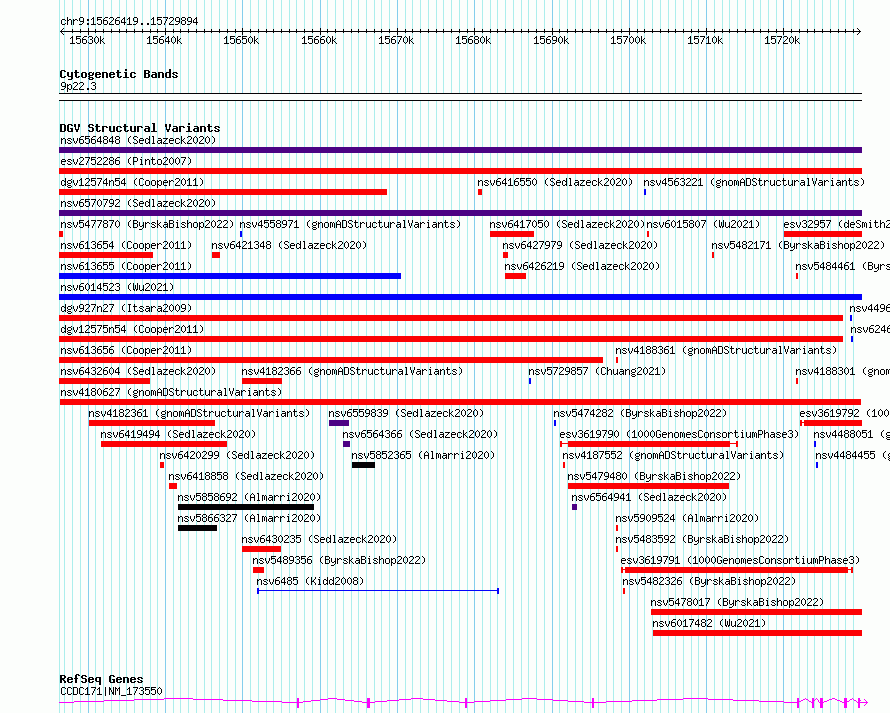890x713 pixels.
Task: Select nsv5483592 (ByrskaBishop2022) label
Action: (x=702, y=539)
